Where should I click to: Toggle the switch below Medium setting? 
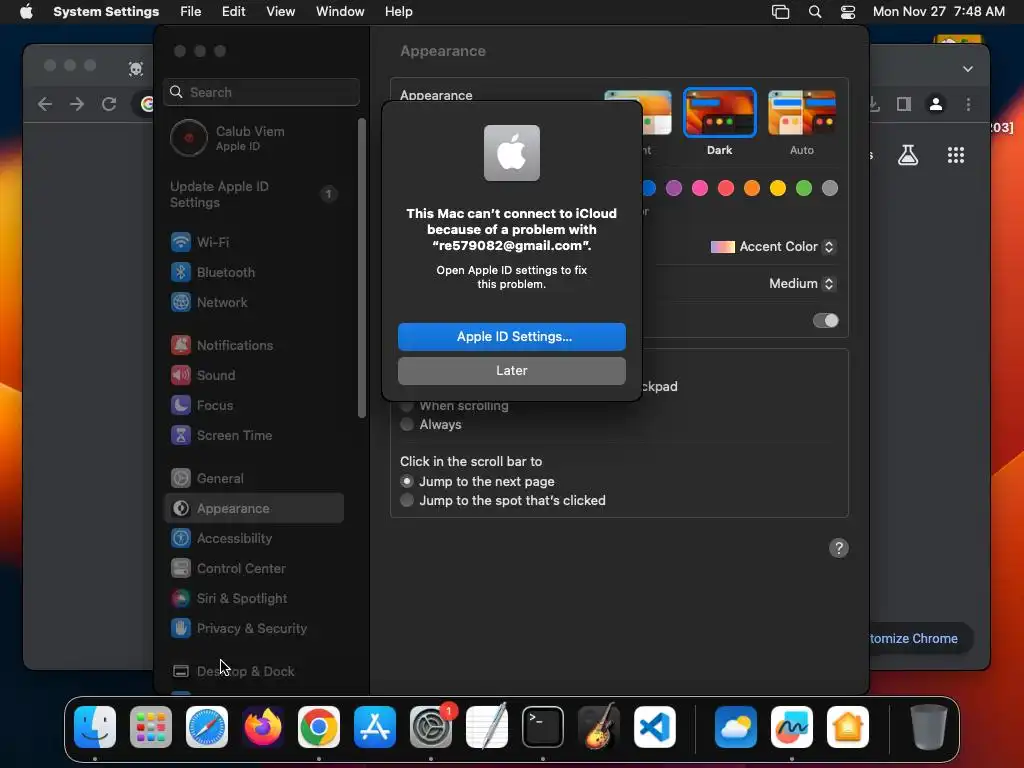(x=825, y=320)
